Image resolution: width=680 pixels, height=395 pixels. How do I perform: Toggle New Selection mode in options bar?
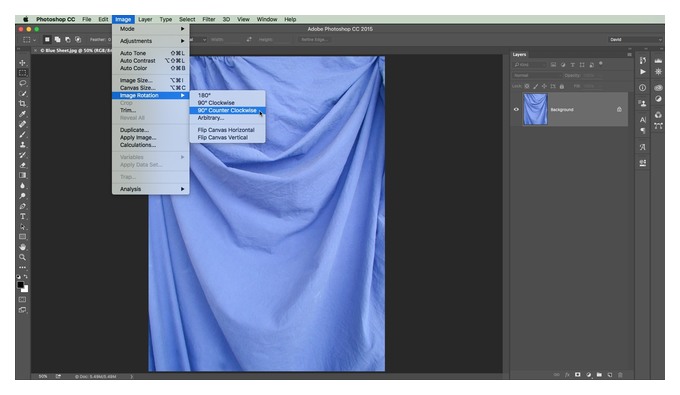click(x=47, y=39)
